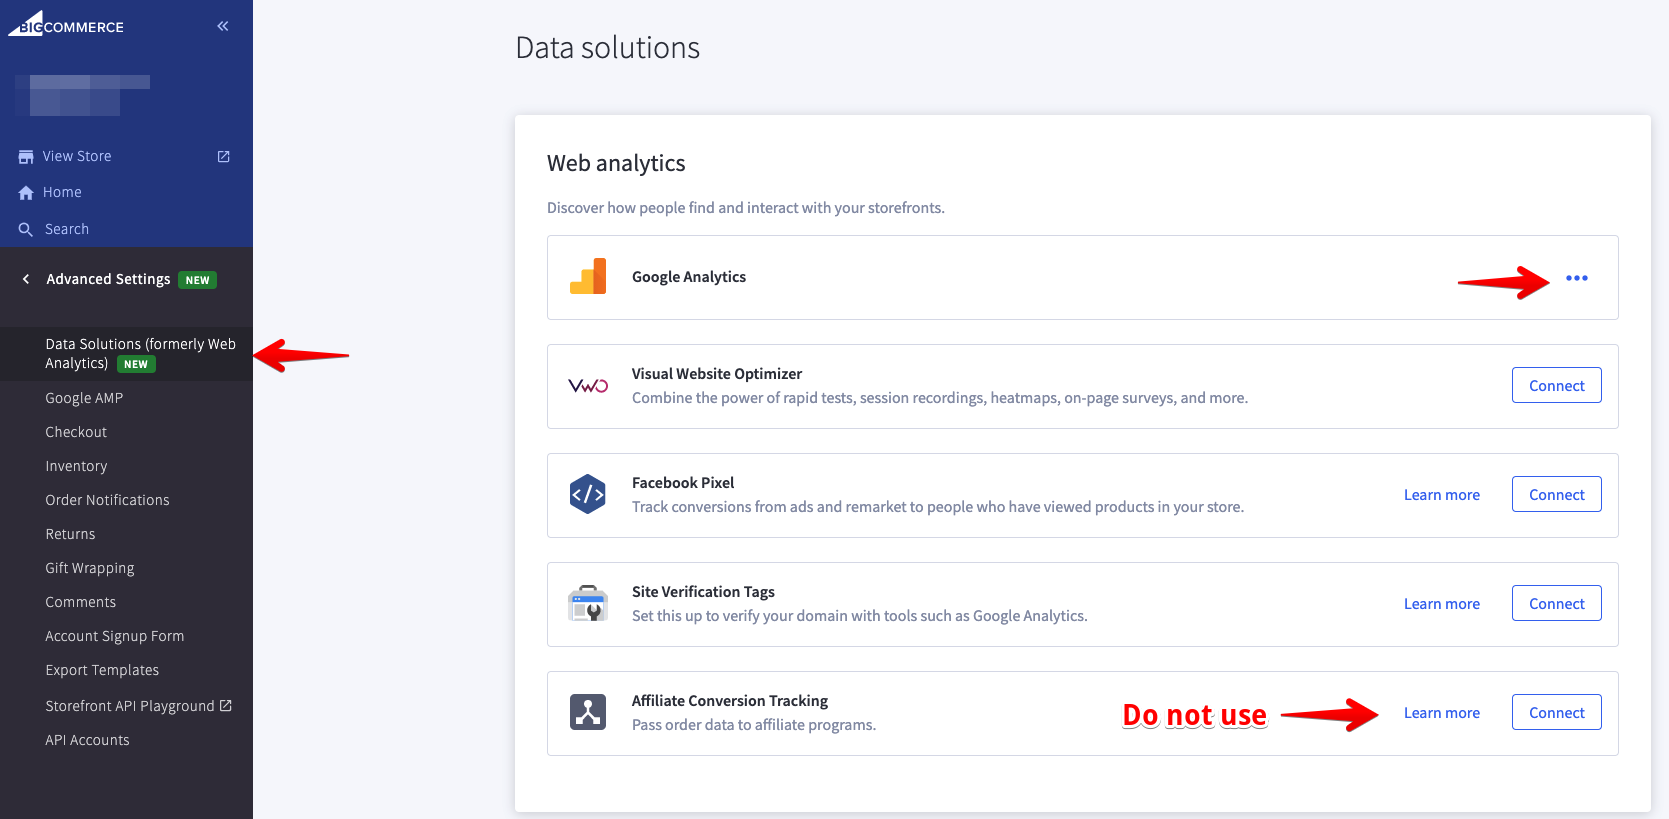Open the Google Analytics ellipsis menu
Screen dimensions: 1669x819
pyautogui.click(x=1576, y=278)
